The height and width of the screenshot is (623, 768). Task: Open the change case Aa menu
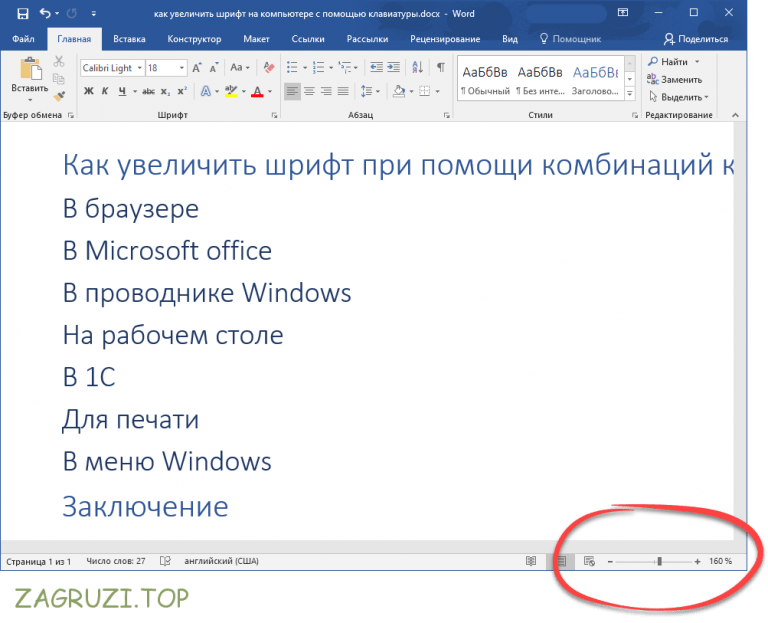240,68
